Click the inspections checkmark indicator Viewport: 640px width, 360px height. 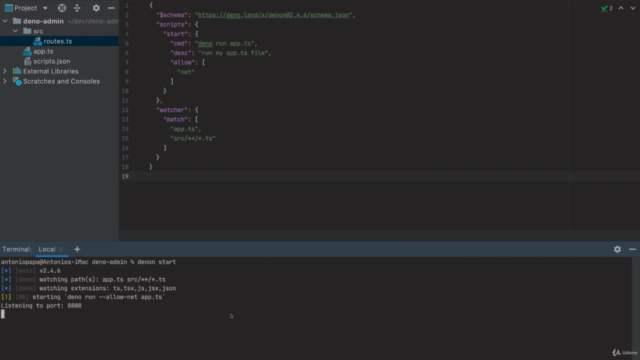tap(607, 8)
